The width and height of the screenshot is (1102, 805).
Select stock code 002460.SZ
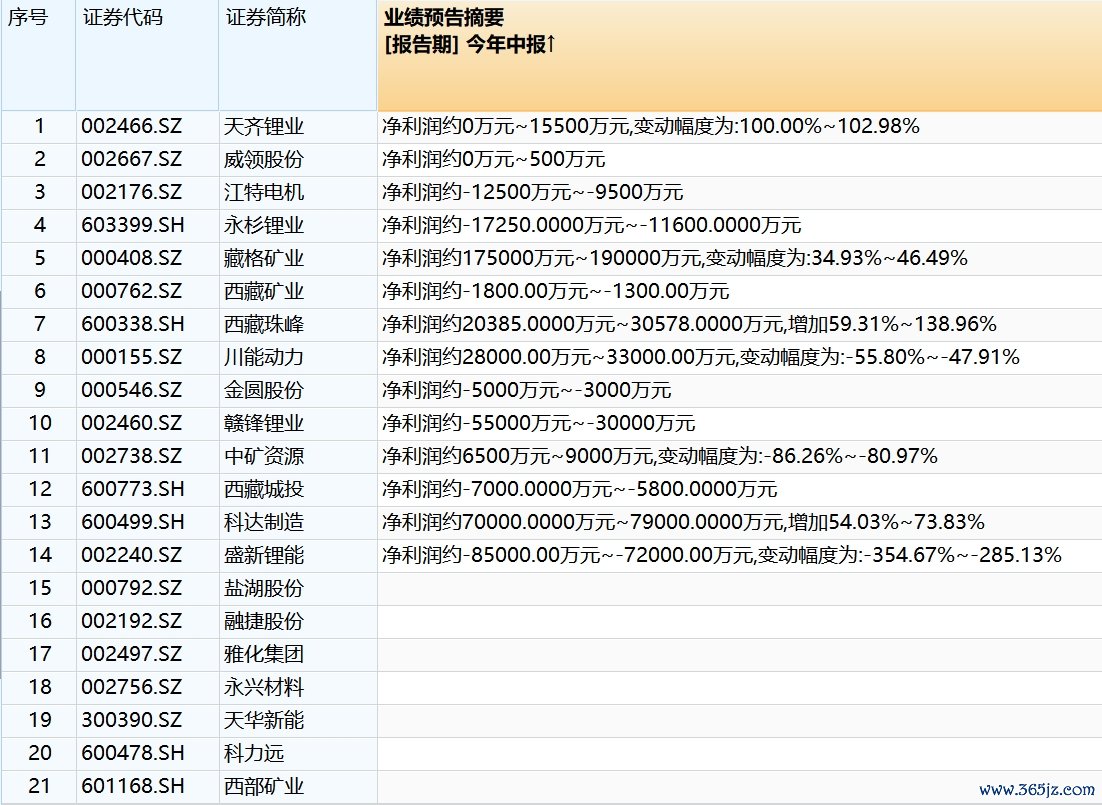pos(131,423)
